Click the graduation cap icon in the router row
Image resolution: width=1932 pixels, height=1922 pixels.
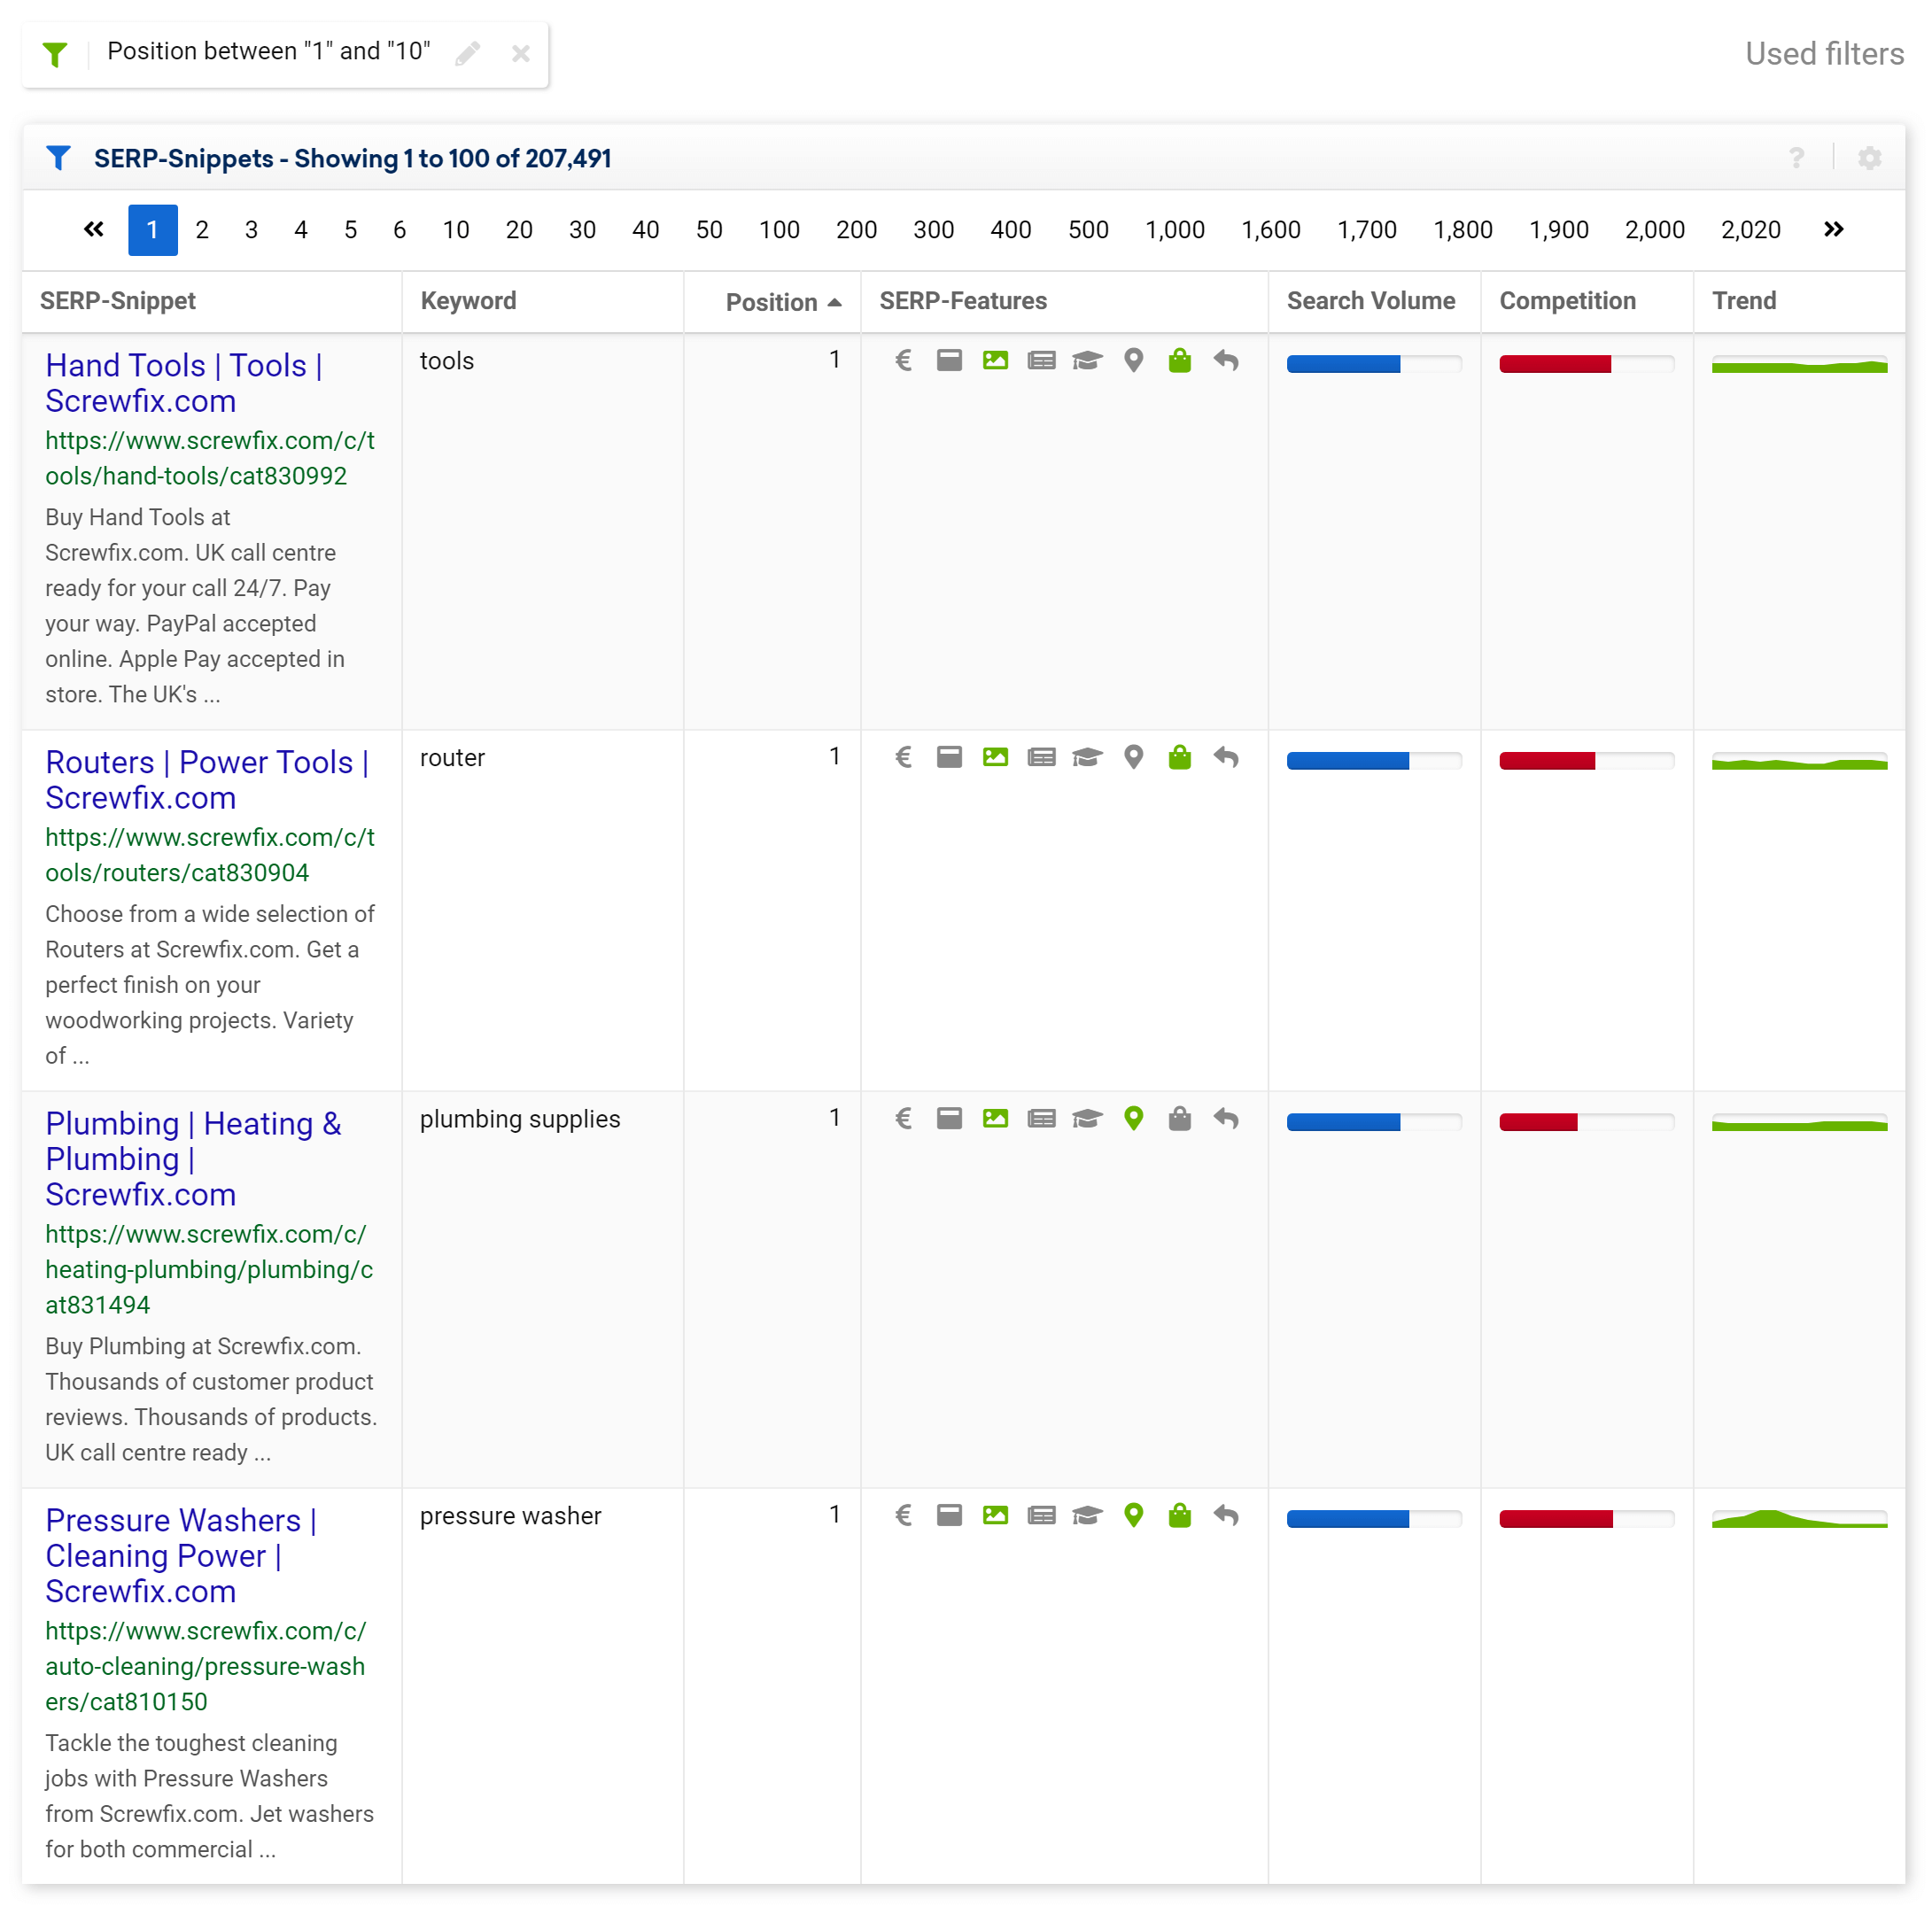[x=1087, y=758]
